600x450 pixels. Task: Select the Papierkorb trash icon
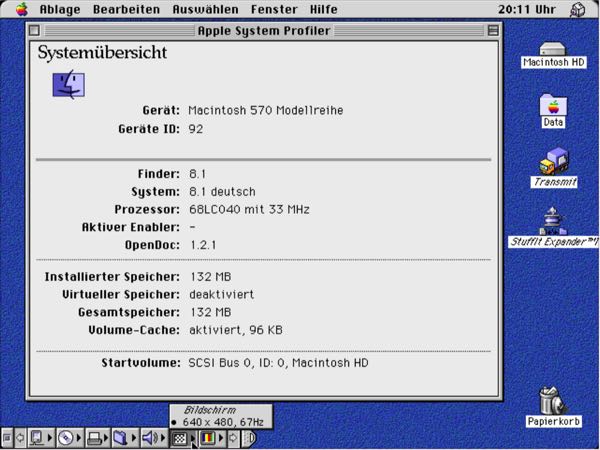click(553, 406)
